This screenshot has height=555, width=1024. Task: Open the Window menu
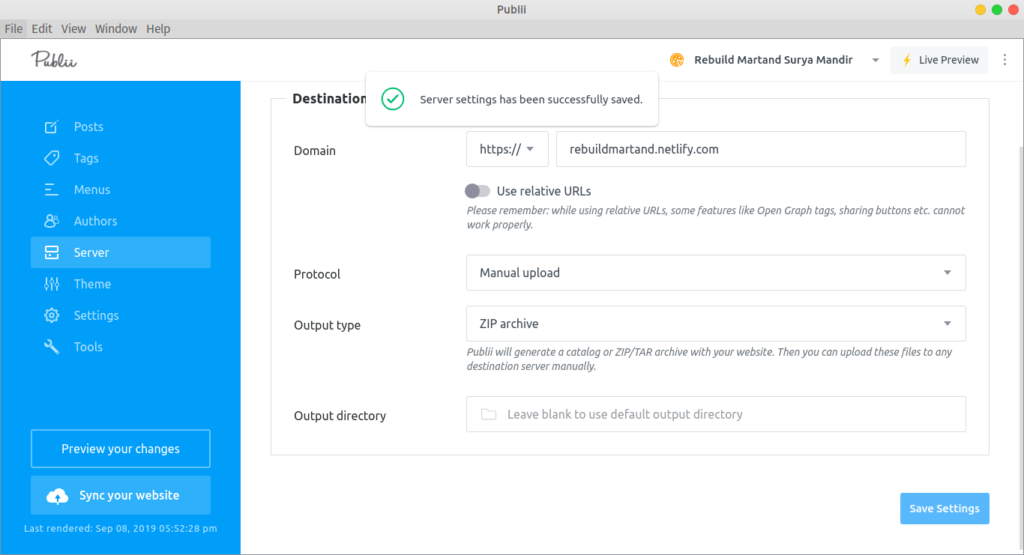tap(116, 29)
